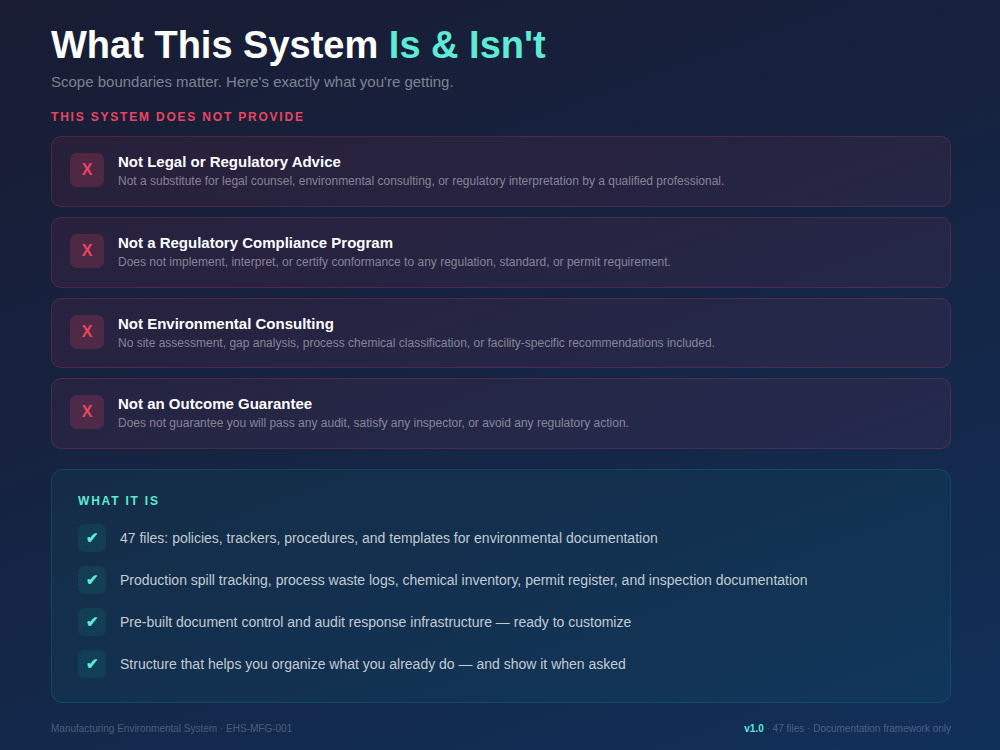The image size is (1000, 750).
Task: Click the X icon beside Not an Outcome Guarantee
Action: pyautogui.click(x=87, y=412)
